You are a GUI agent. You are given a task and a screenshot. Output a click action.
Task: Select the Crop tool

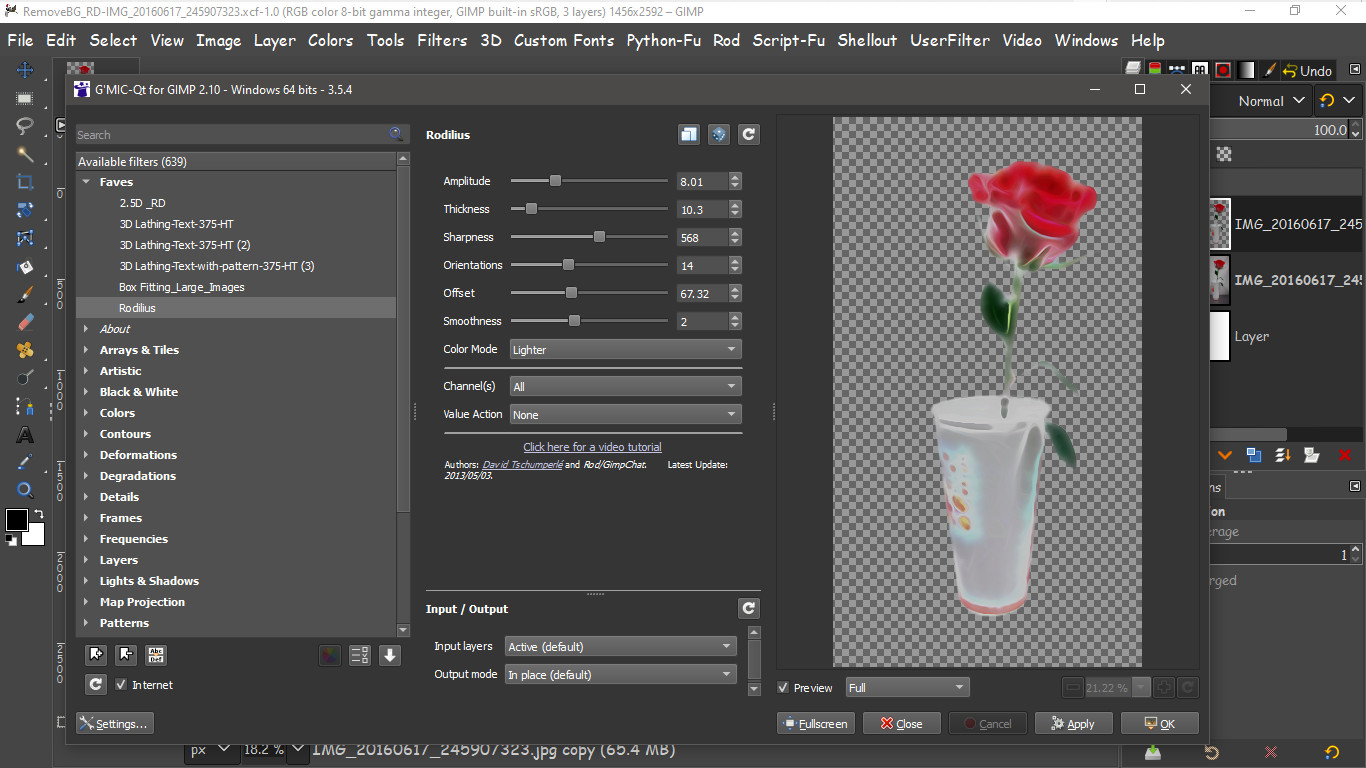[25, 182]
